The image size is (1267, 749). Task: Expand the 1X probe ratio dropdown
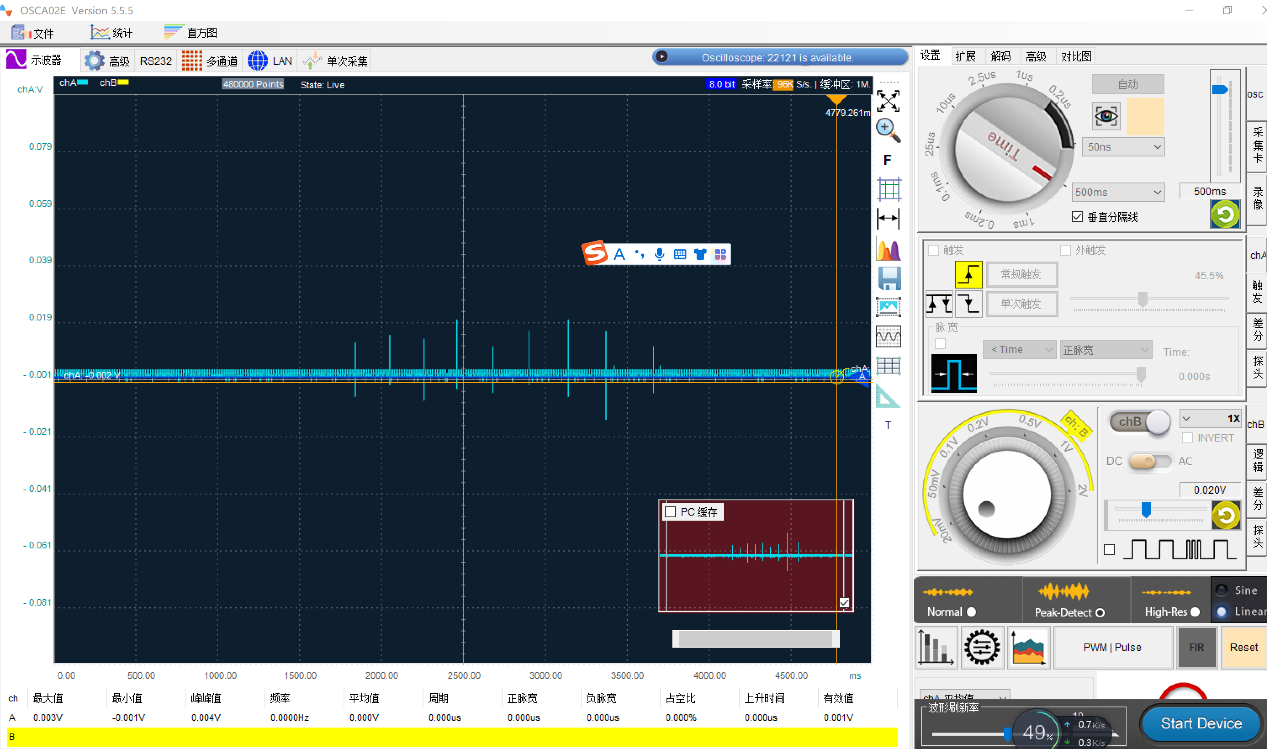pos(1210,418)
